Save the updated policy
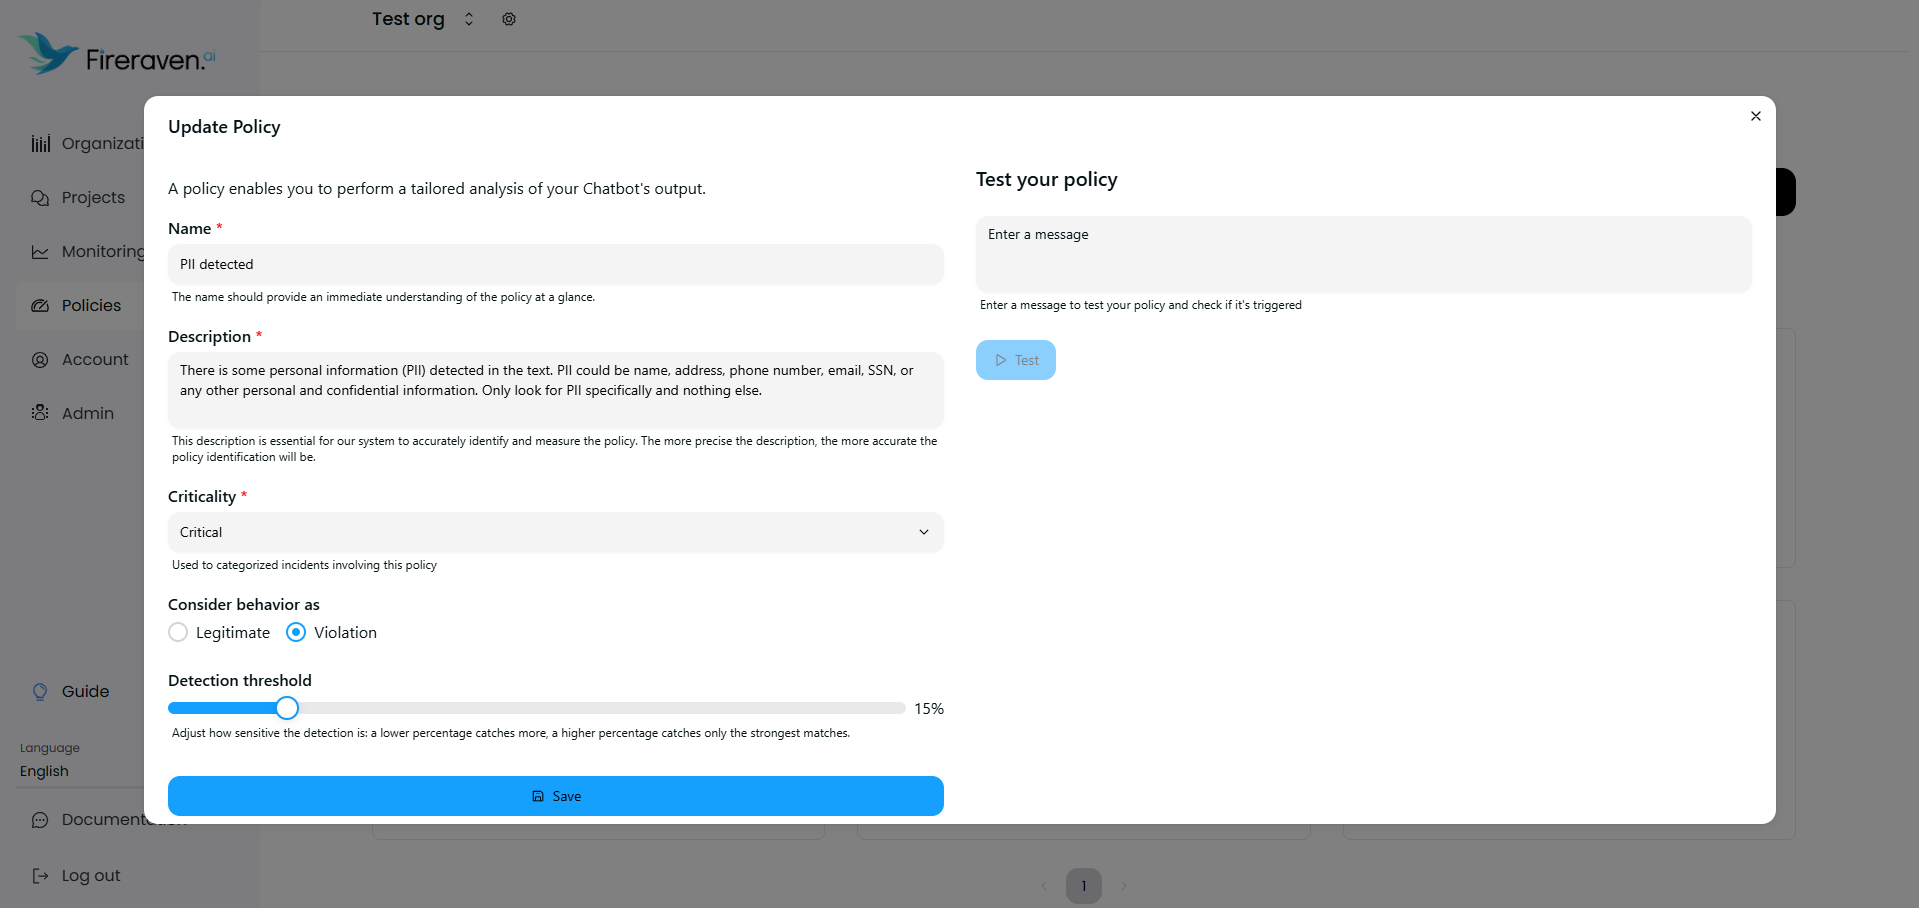 555,796
